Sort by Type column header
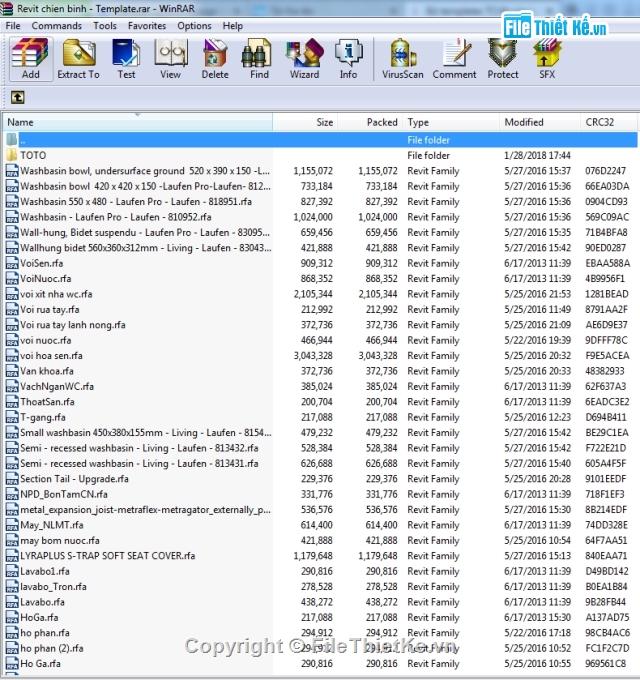Image resolution: width=640 pixels, height=680 pixels. coord(451,122)
